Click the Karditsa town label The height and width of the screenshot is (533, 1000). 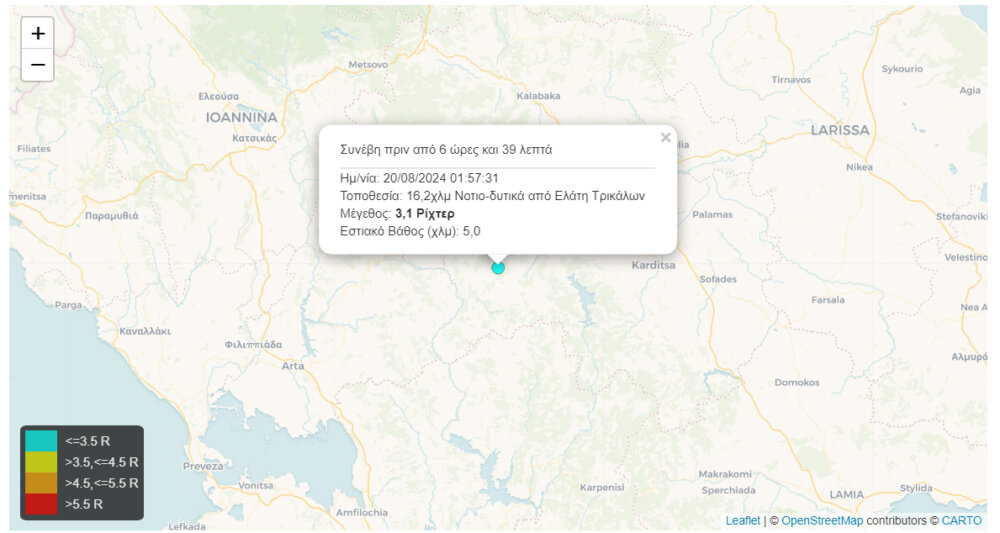coord(655,266)
